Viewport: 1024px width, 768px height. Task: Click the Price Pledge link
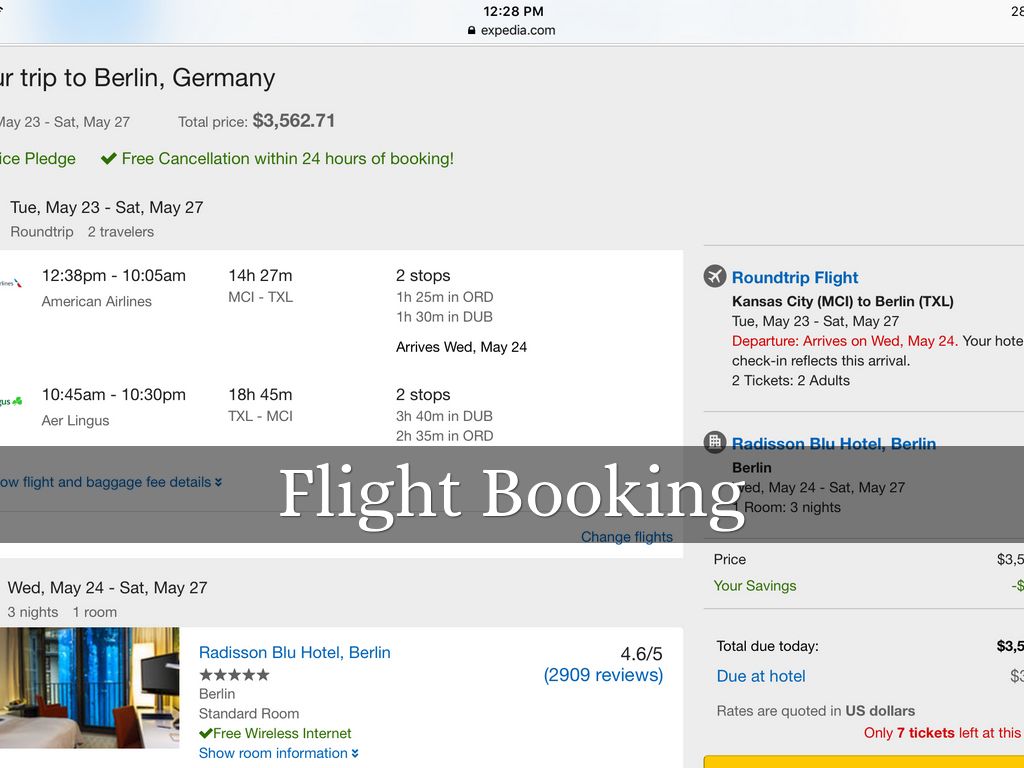[38, 158]
